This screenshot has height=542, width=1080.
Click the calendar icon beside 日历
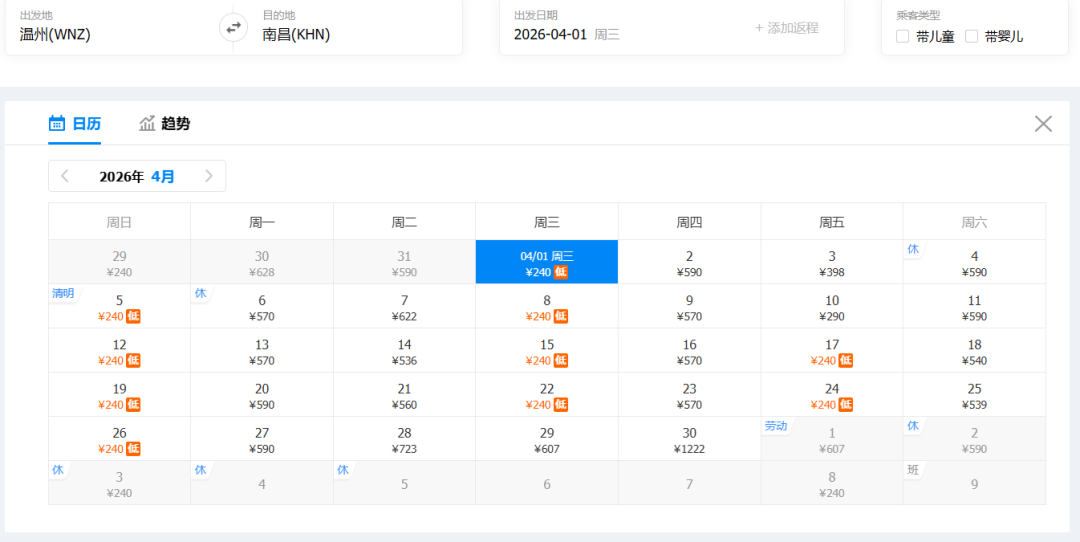coord(57,123)
